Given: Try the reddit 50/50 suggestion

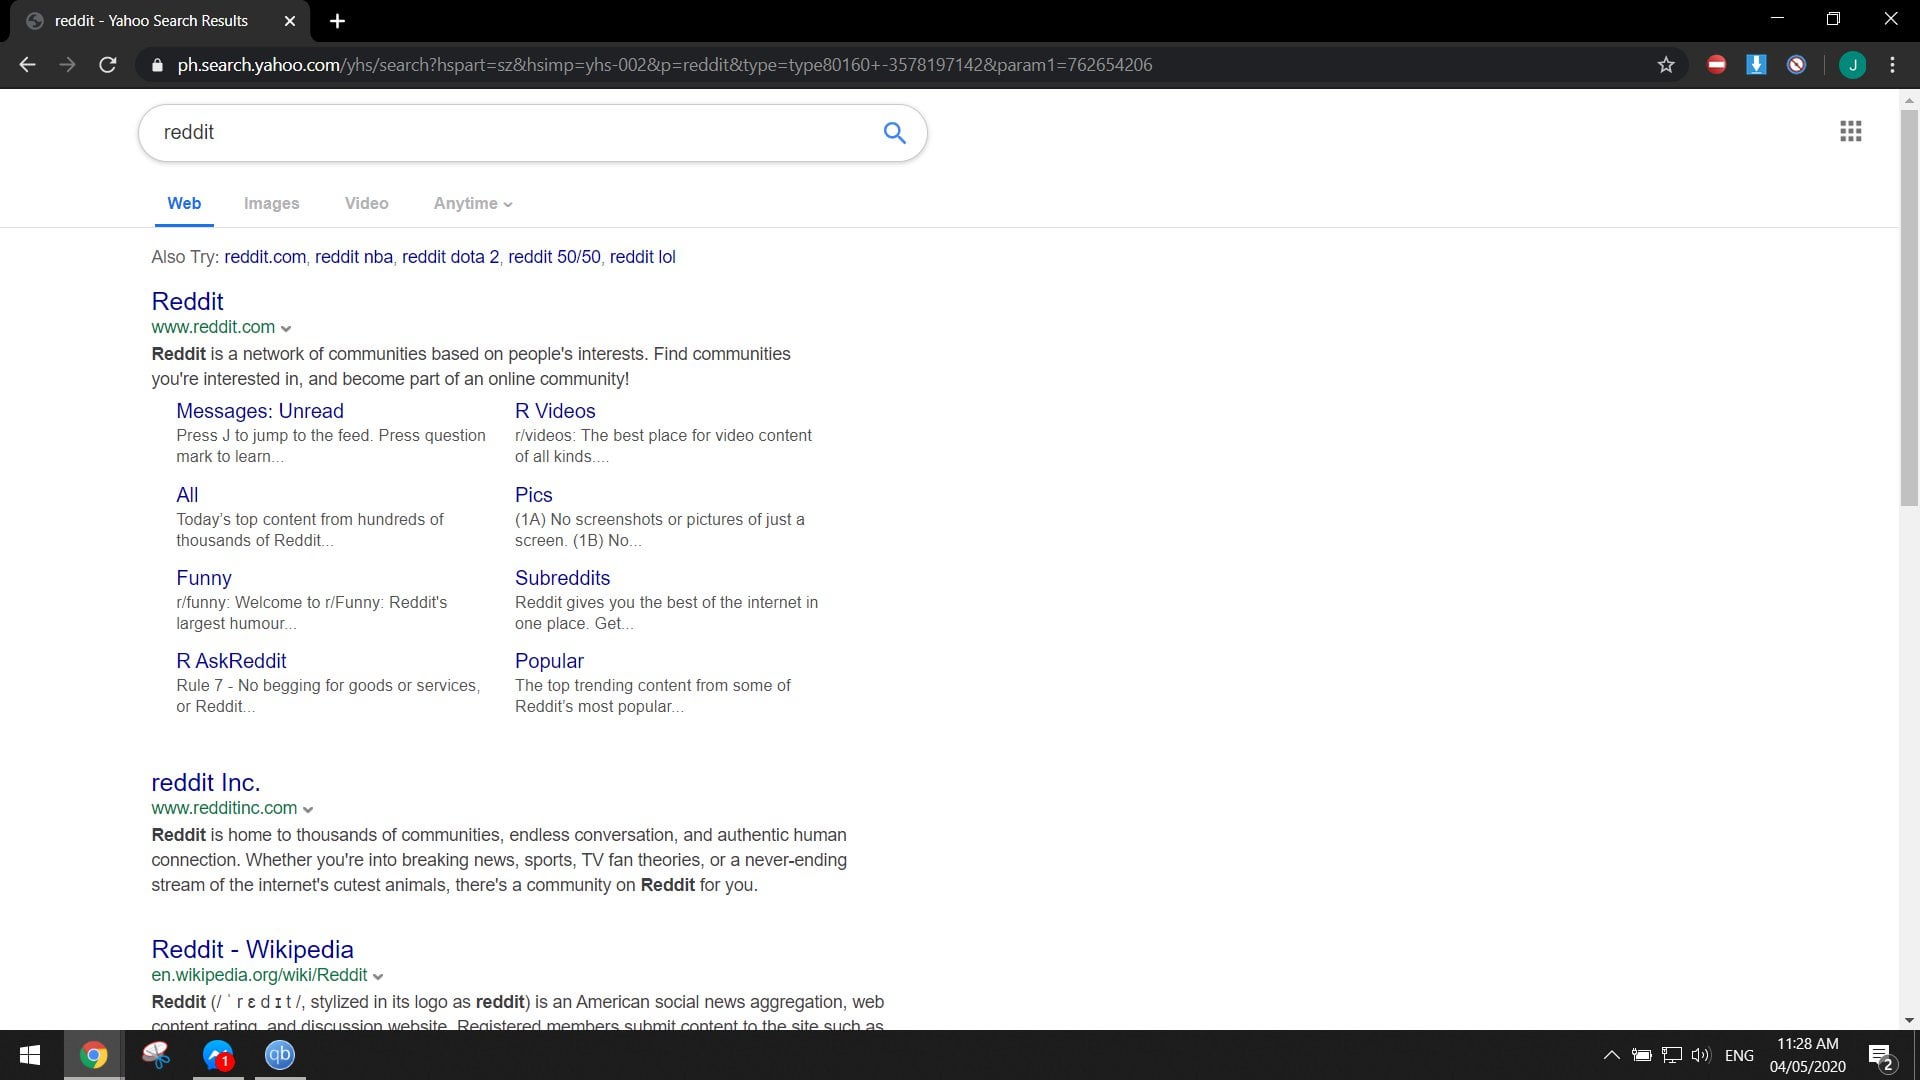Looking at the screenshot, I should pyautogui.click(x=554, y=257).
